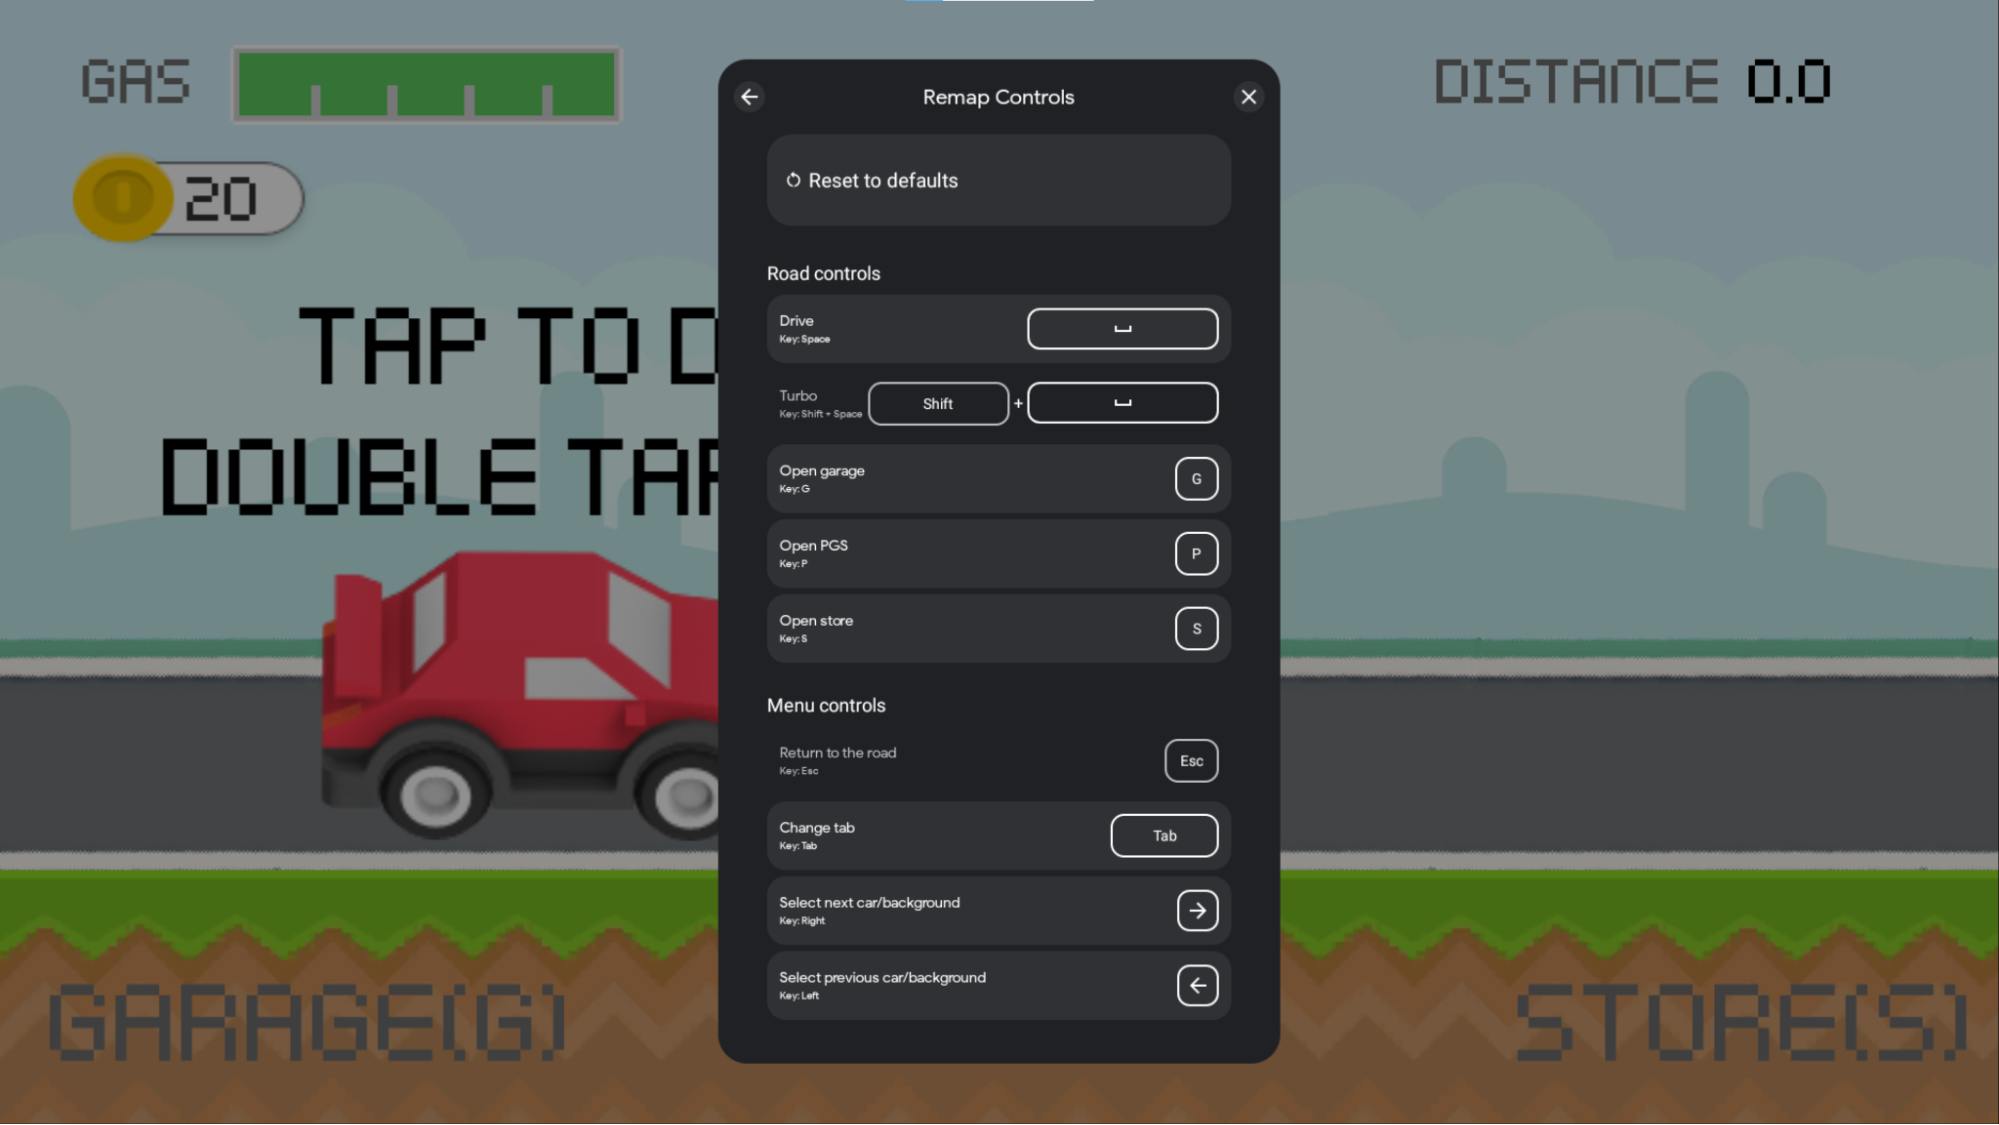Click Reset to defaults option
This screenshot has height=1125, width=1999.
(1000, 180)
